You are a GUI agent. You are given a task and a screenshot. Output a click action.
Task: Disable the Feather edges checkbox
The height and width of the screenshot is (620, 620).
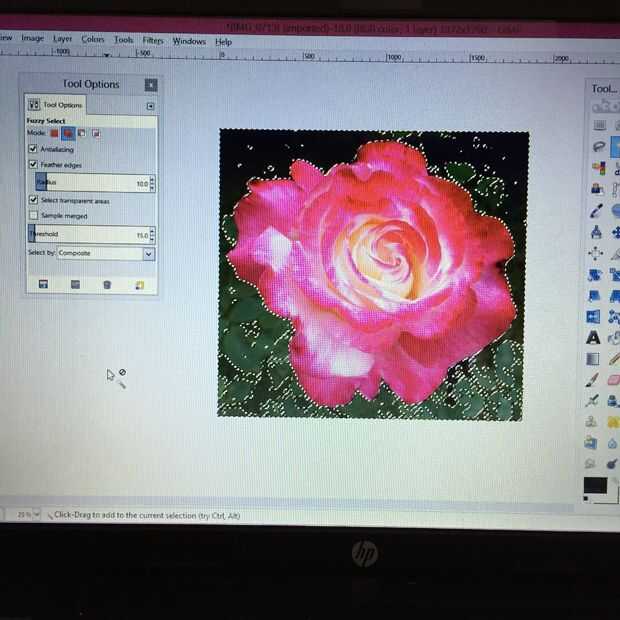[33, 164]
